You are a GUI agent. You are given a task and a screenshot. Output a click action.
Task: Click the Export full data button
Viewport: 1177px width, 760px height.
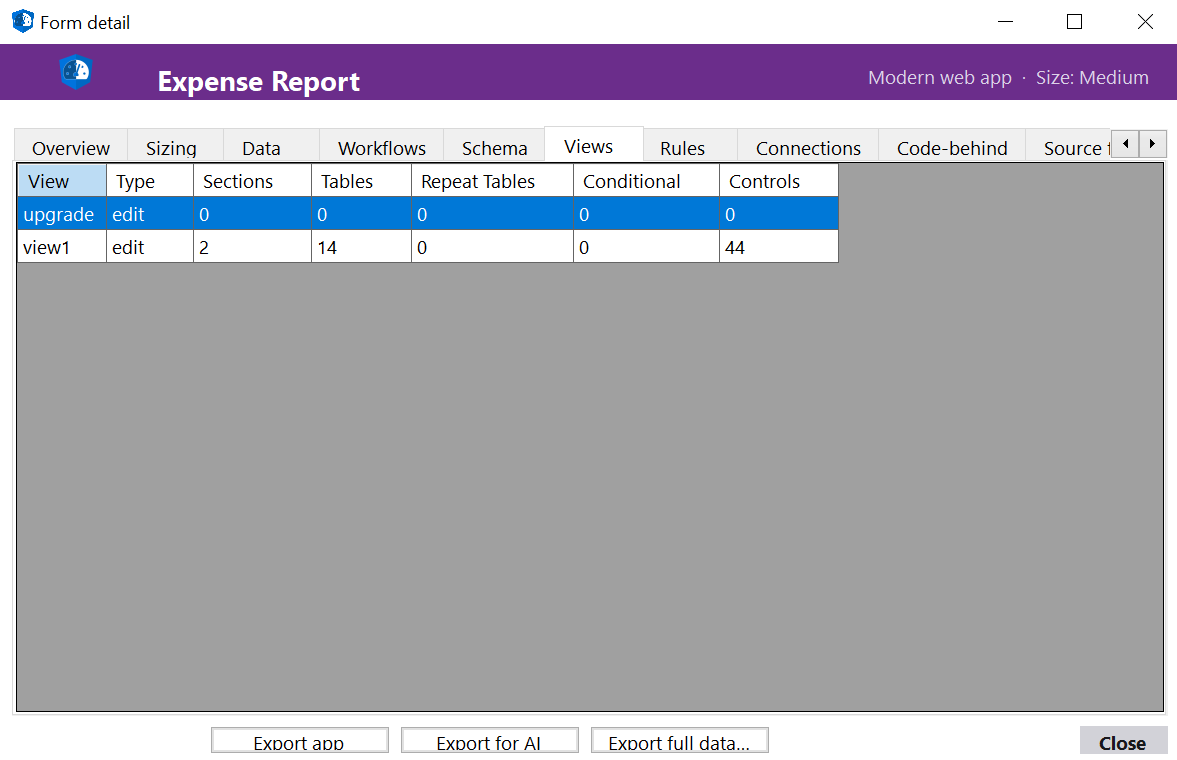click(679, 740)
